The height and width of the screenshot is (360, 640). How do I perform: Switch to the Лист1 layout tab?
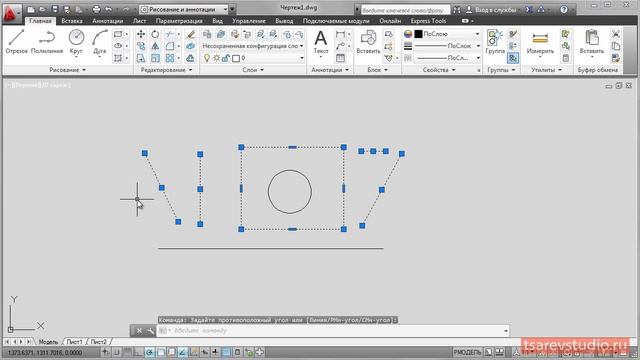(x=74, y=342)
